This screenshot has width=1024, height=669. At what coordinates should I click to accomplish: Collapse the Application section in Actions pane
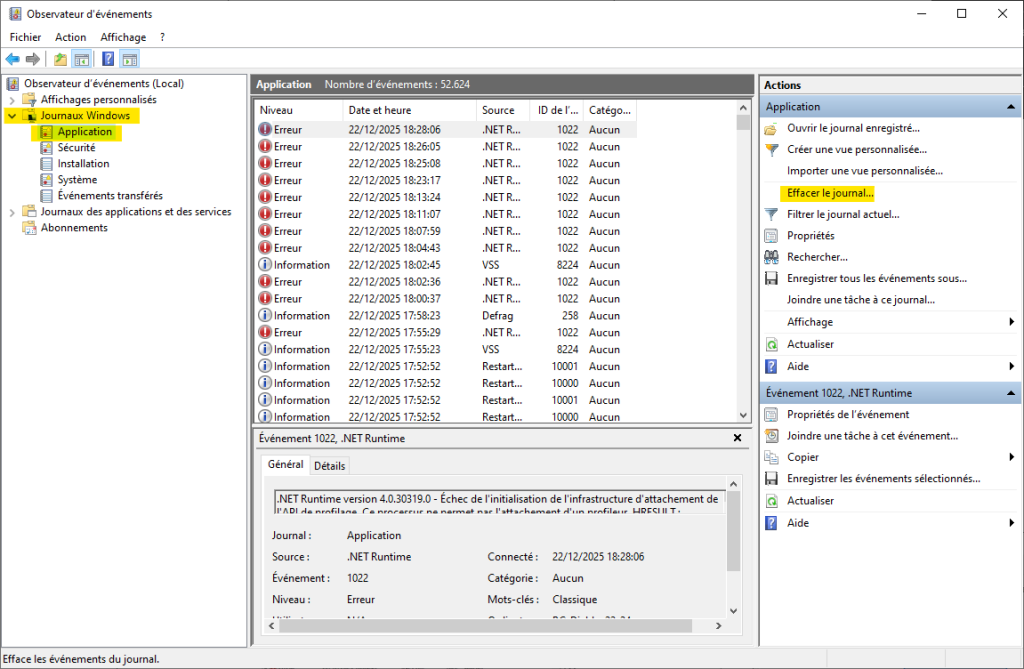pos(1011,107)
